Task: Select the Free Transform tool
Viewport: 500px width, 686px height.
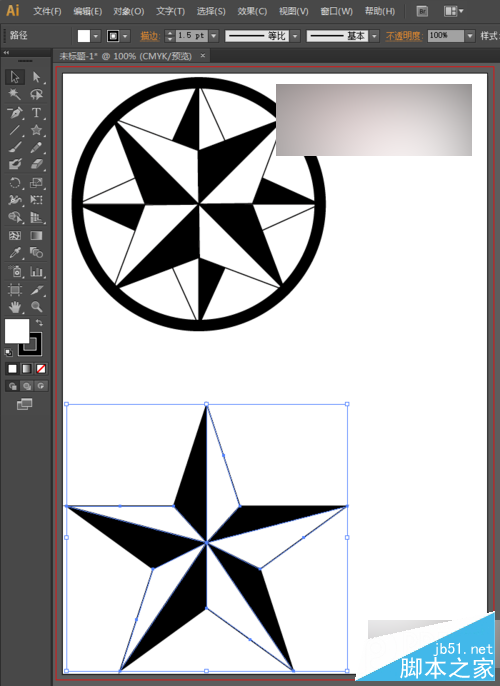Action: click(36, 200)
